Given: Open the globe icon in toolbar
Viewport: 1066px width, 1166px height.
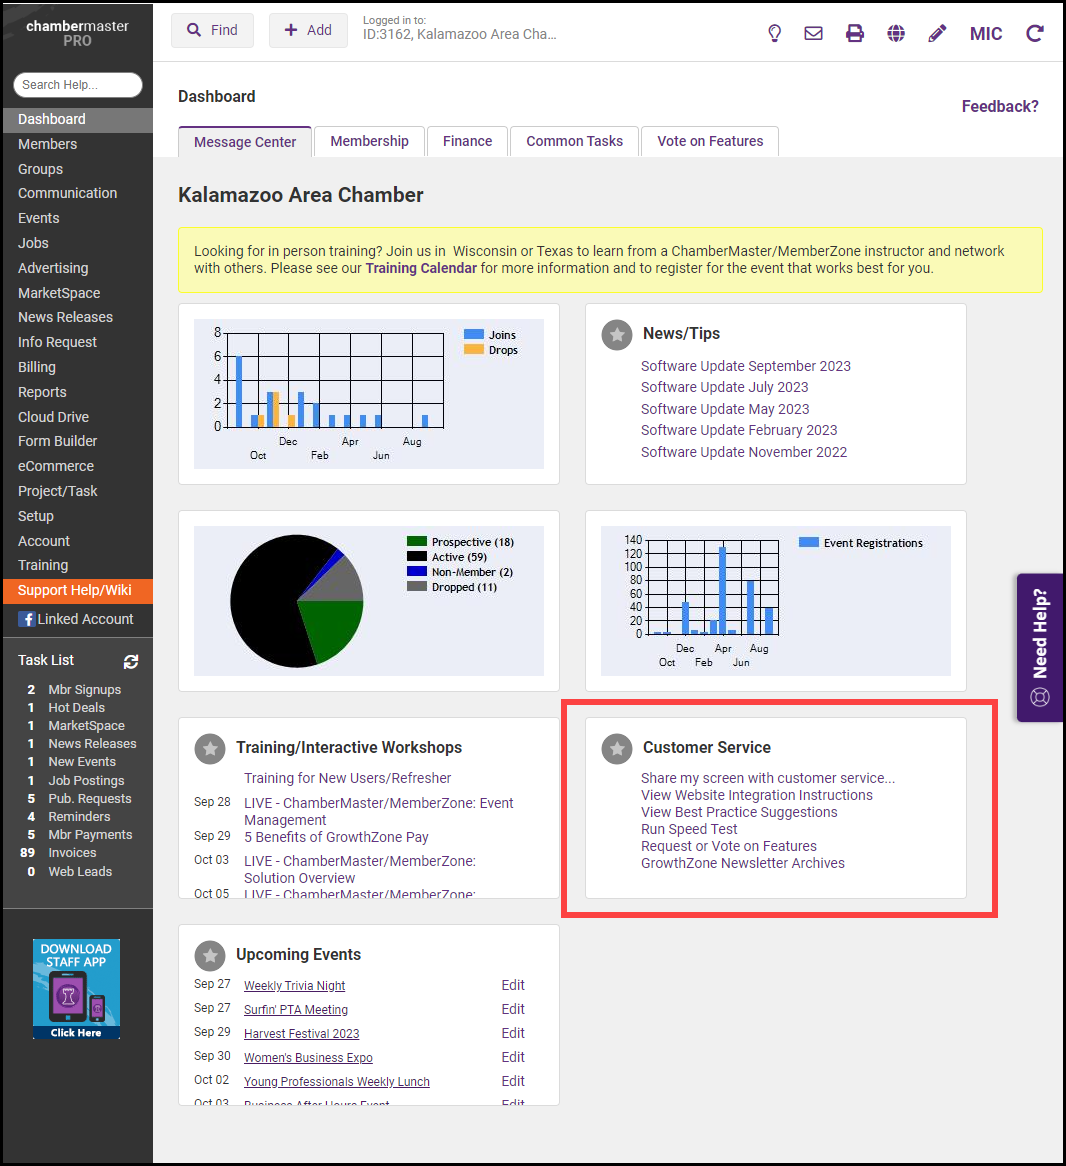Looking at the screenshot, I should click(896, 33).
